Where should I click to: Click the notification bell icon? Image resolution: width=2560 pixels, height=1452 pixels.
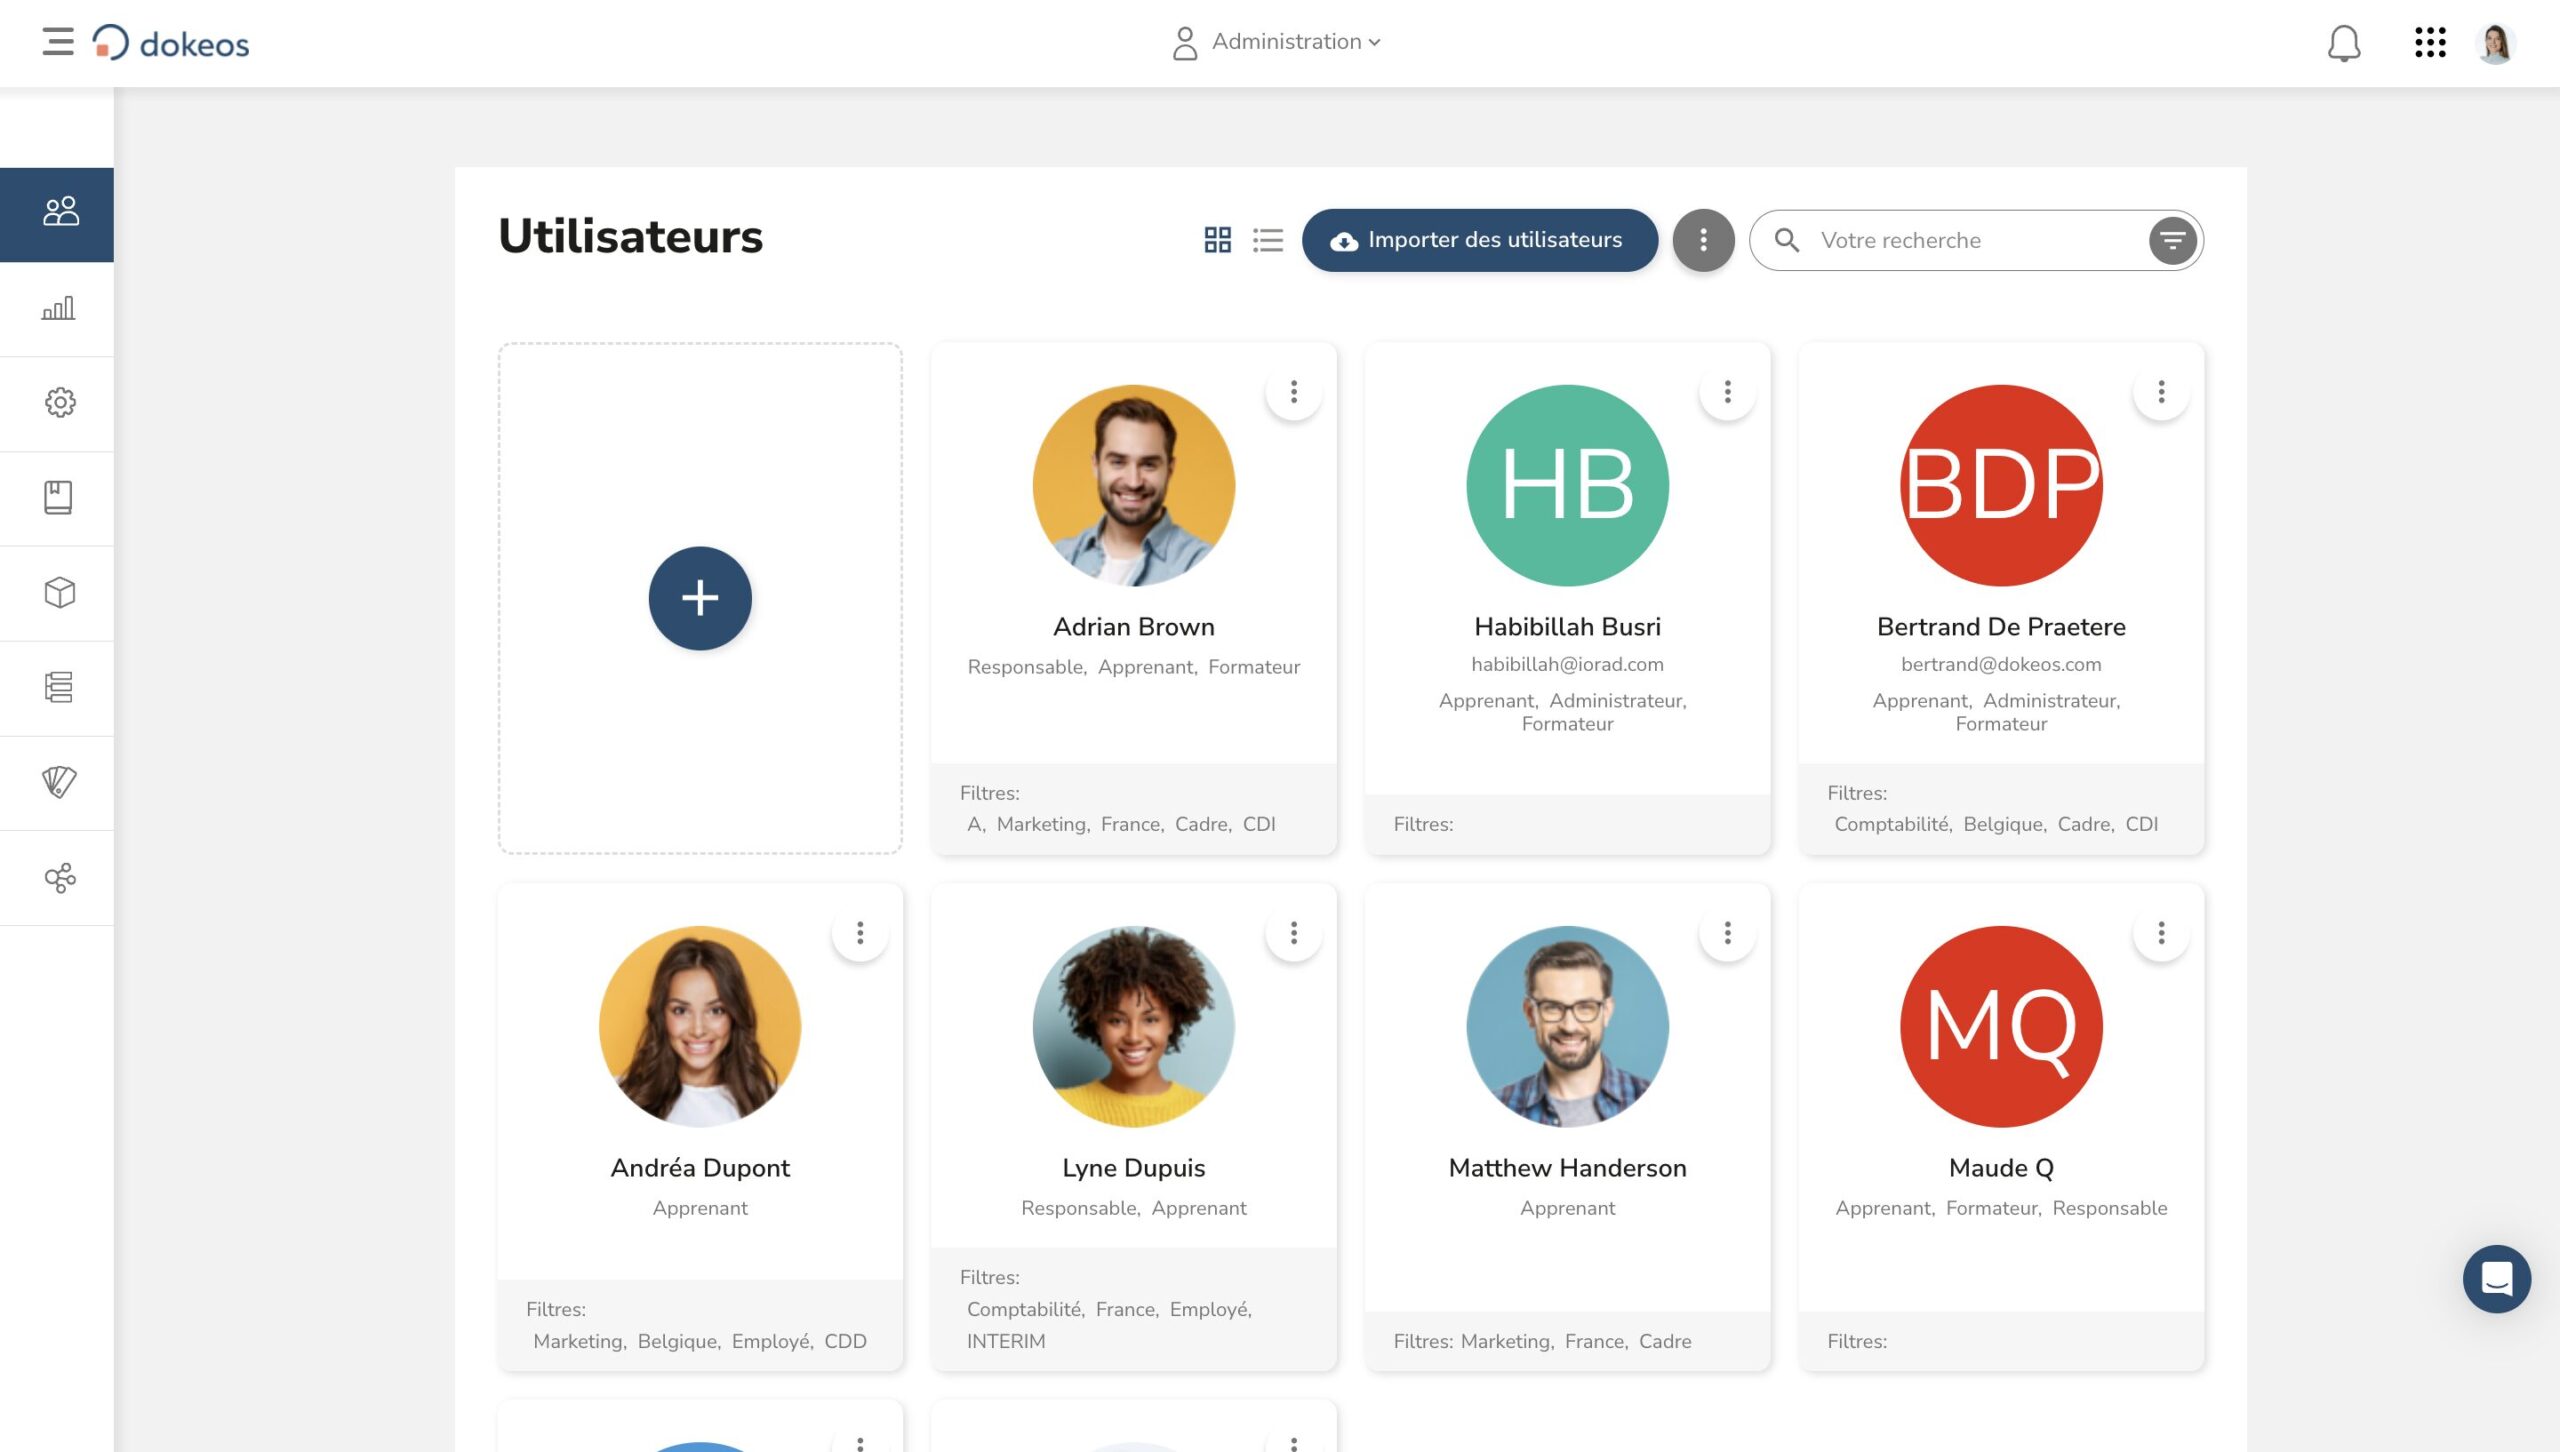pyautogui.click(x=2343, y=43)
